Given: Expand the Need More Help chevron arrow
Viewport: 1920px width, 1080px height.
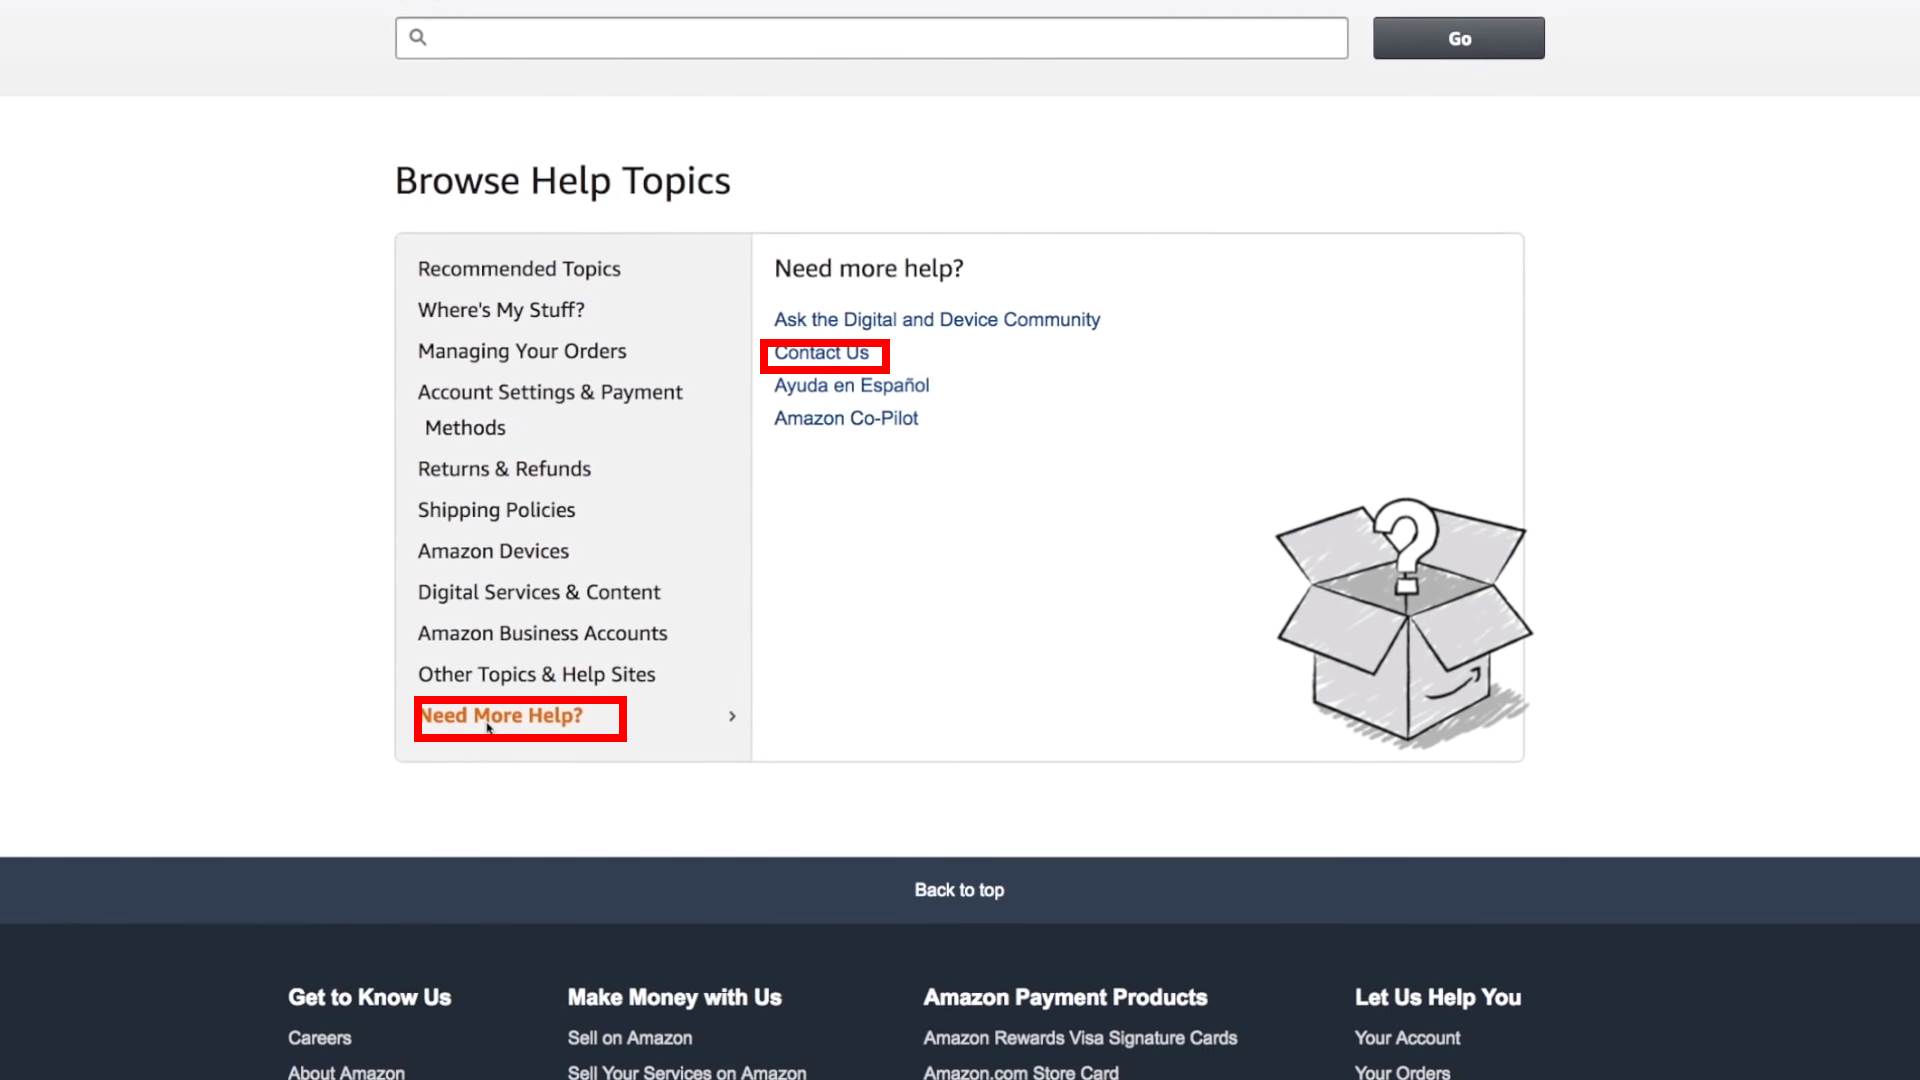Looking at the screenshot, I should click(732, 716).
